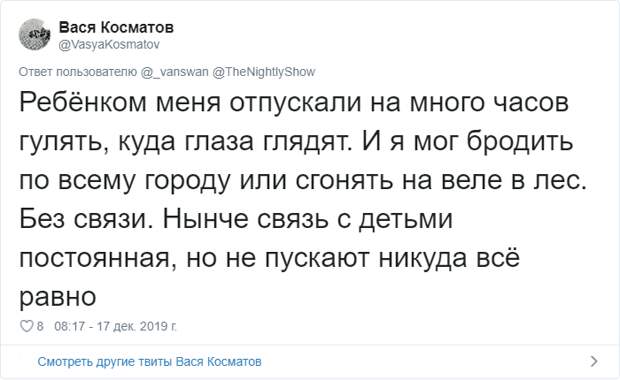The width and height of the screenshot is (620, 380).
Task: Click the word 'постоянная' in the tweet
Action: tap(95, 258)
